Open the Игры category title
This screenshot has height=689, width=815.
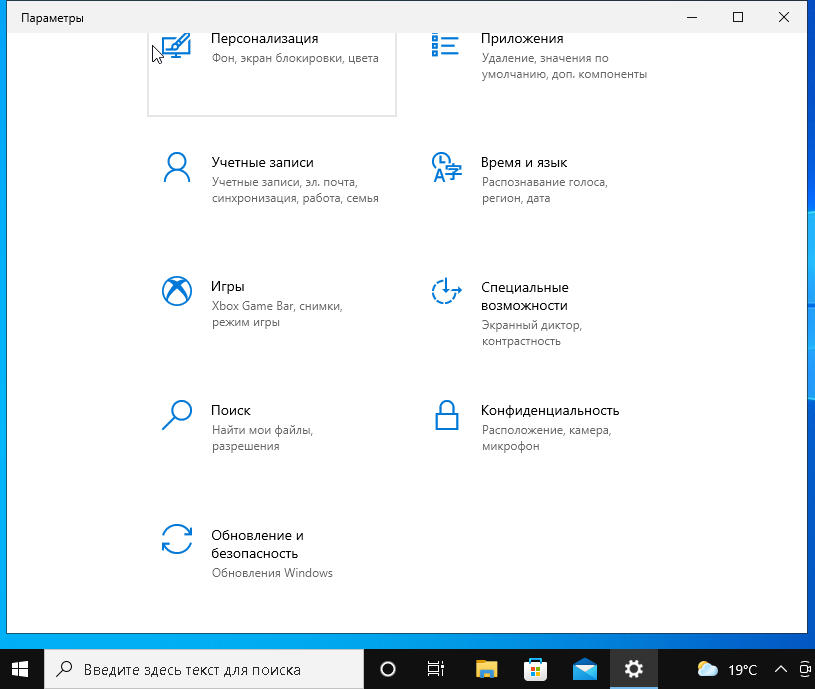pos(228,286)
